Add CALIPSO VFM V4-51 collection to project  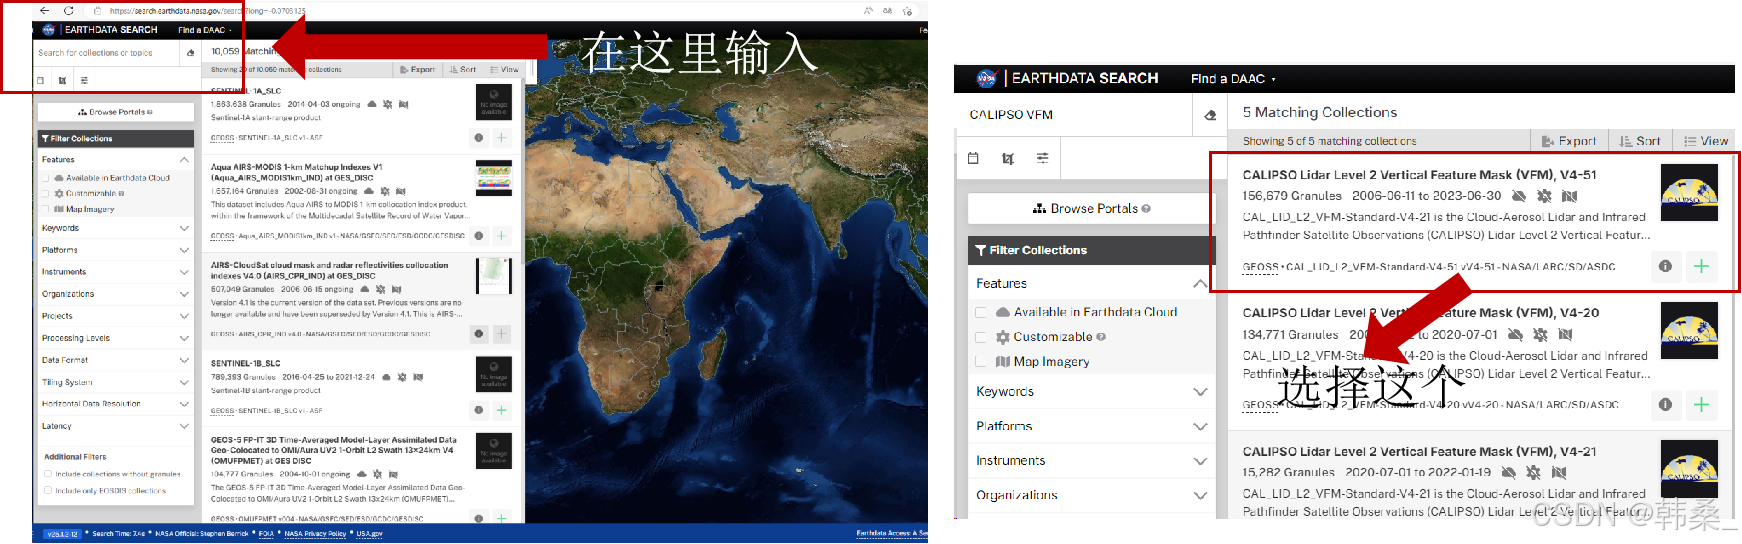[1701, 266]
